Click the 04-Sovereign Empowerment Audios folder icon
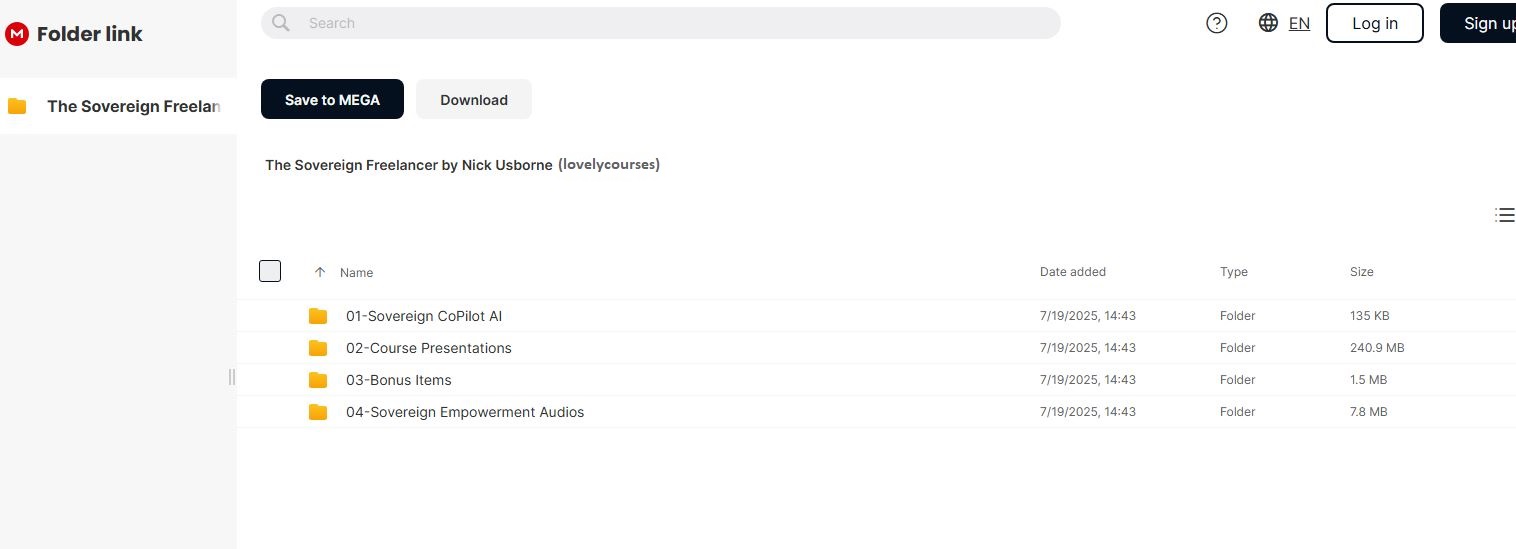The width and height of the screenshot is (1516, 549). (x=318, y=412)
